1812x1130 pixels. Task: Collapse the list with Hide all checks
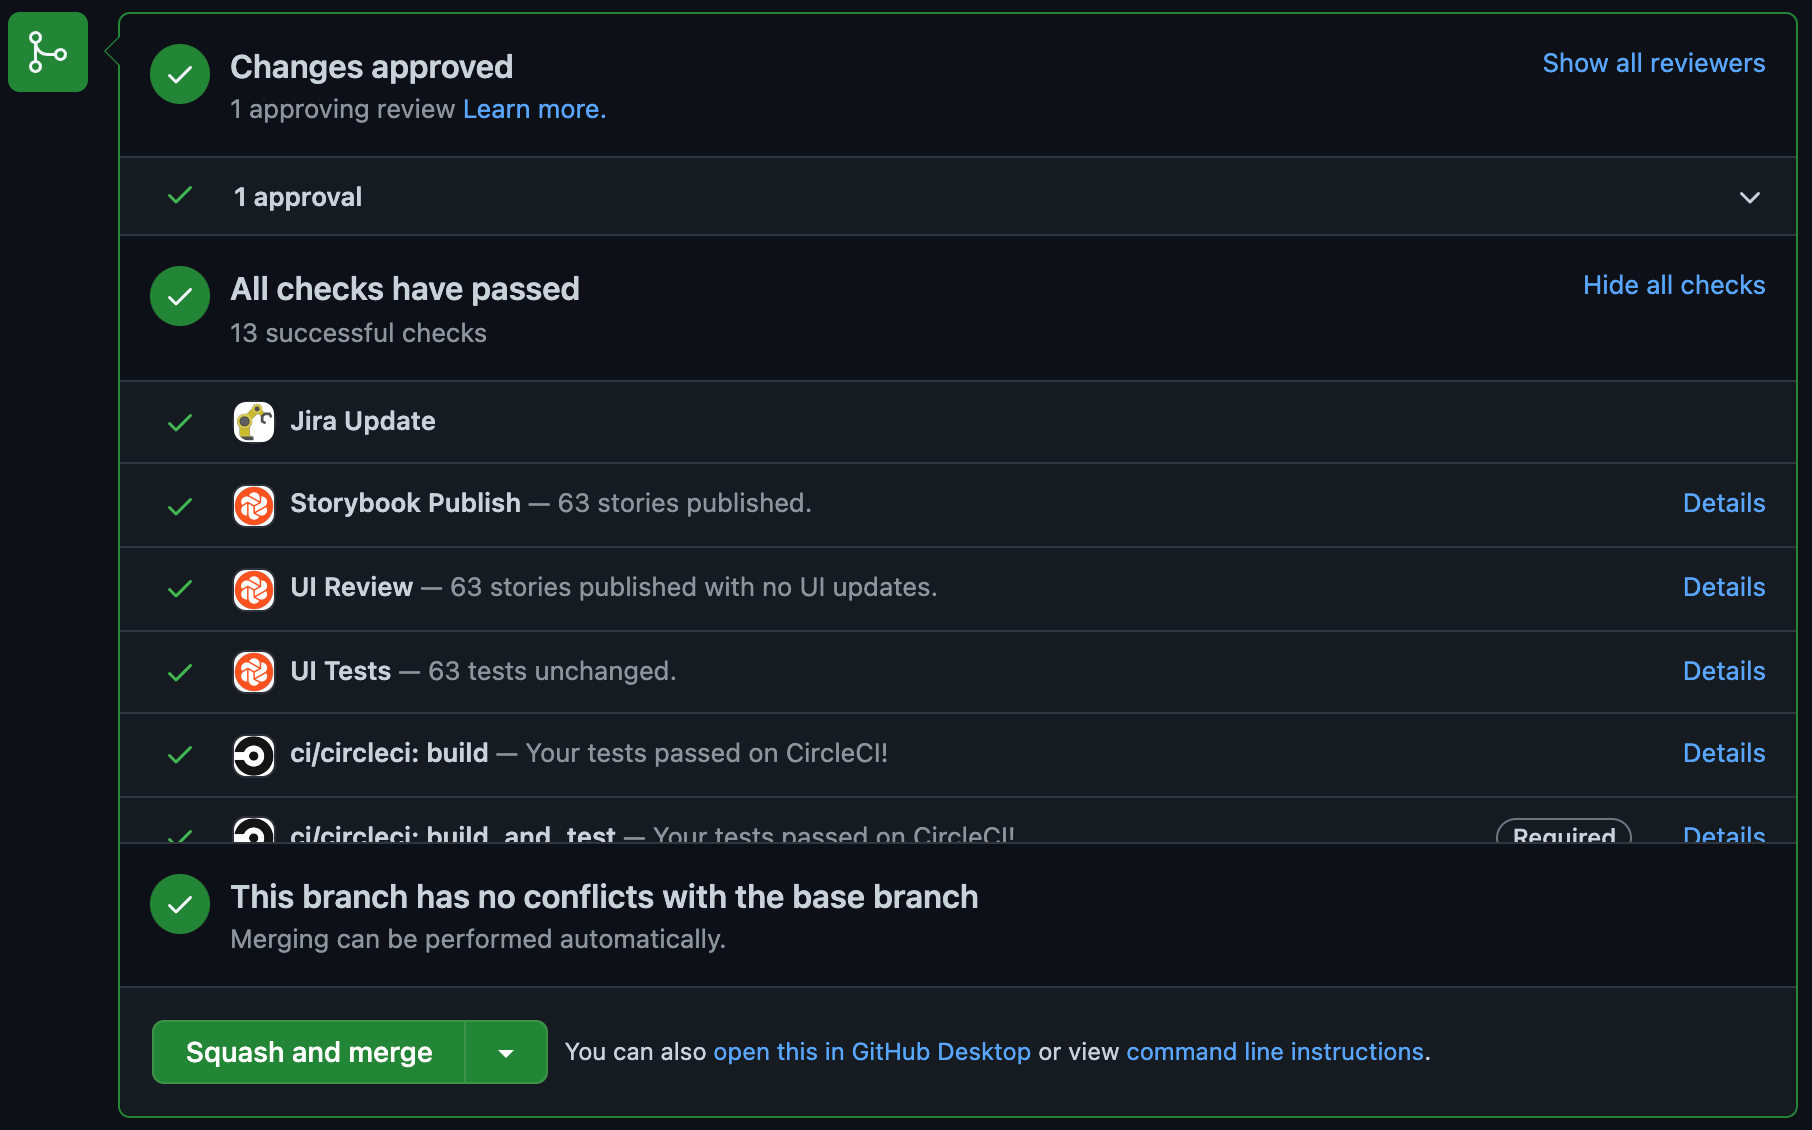(1674, 285)
